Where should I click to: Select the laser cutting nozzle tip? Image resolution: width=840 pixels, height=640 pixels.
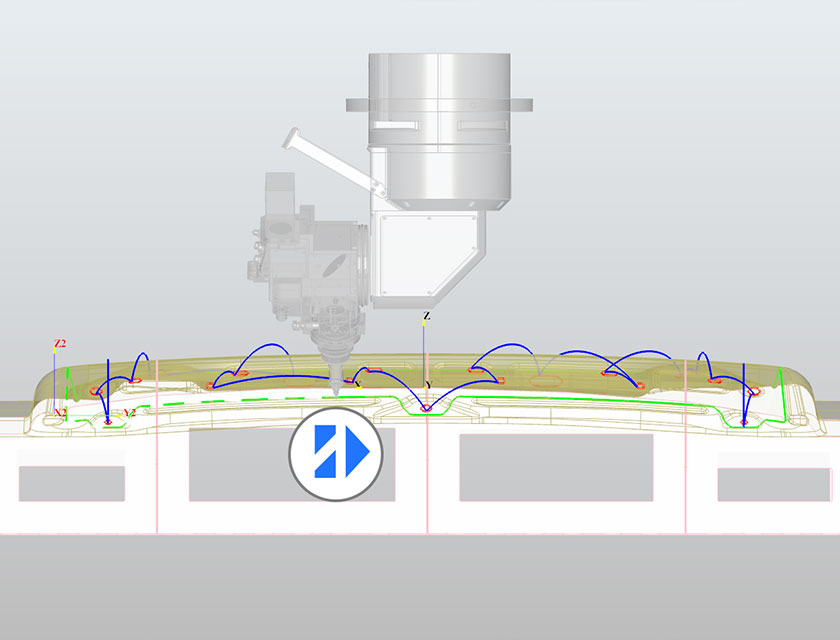(335, 388)
